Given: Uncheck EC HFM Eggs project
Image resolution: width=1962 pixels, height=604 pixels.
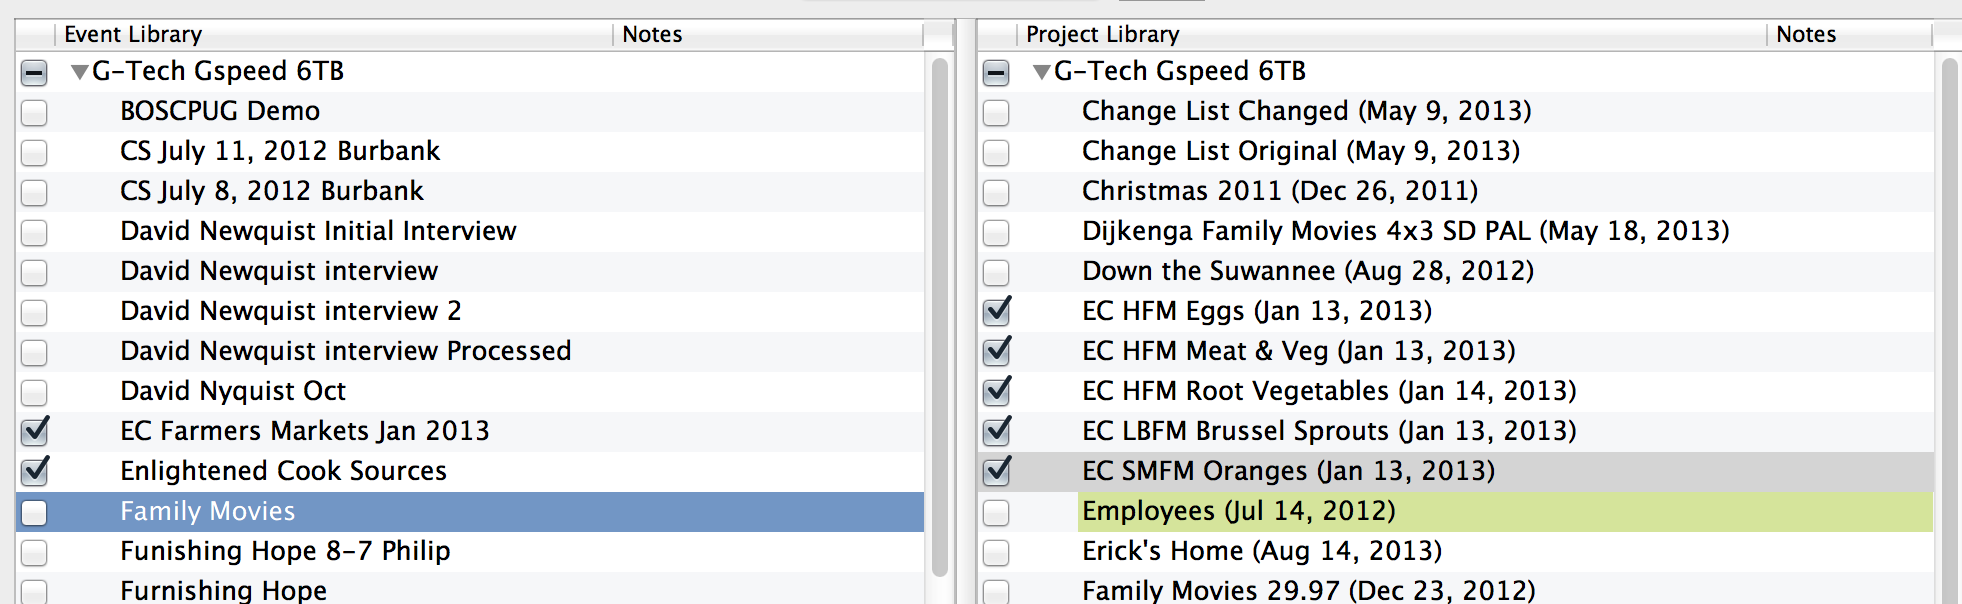Looking at the screenshot, I should pos(996,312).
